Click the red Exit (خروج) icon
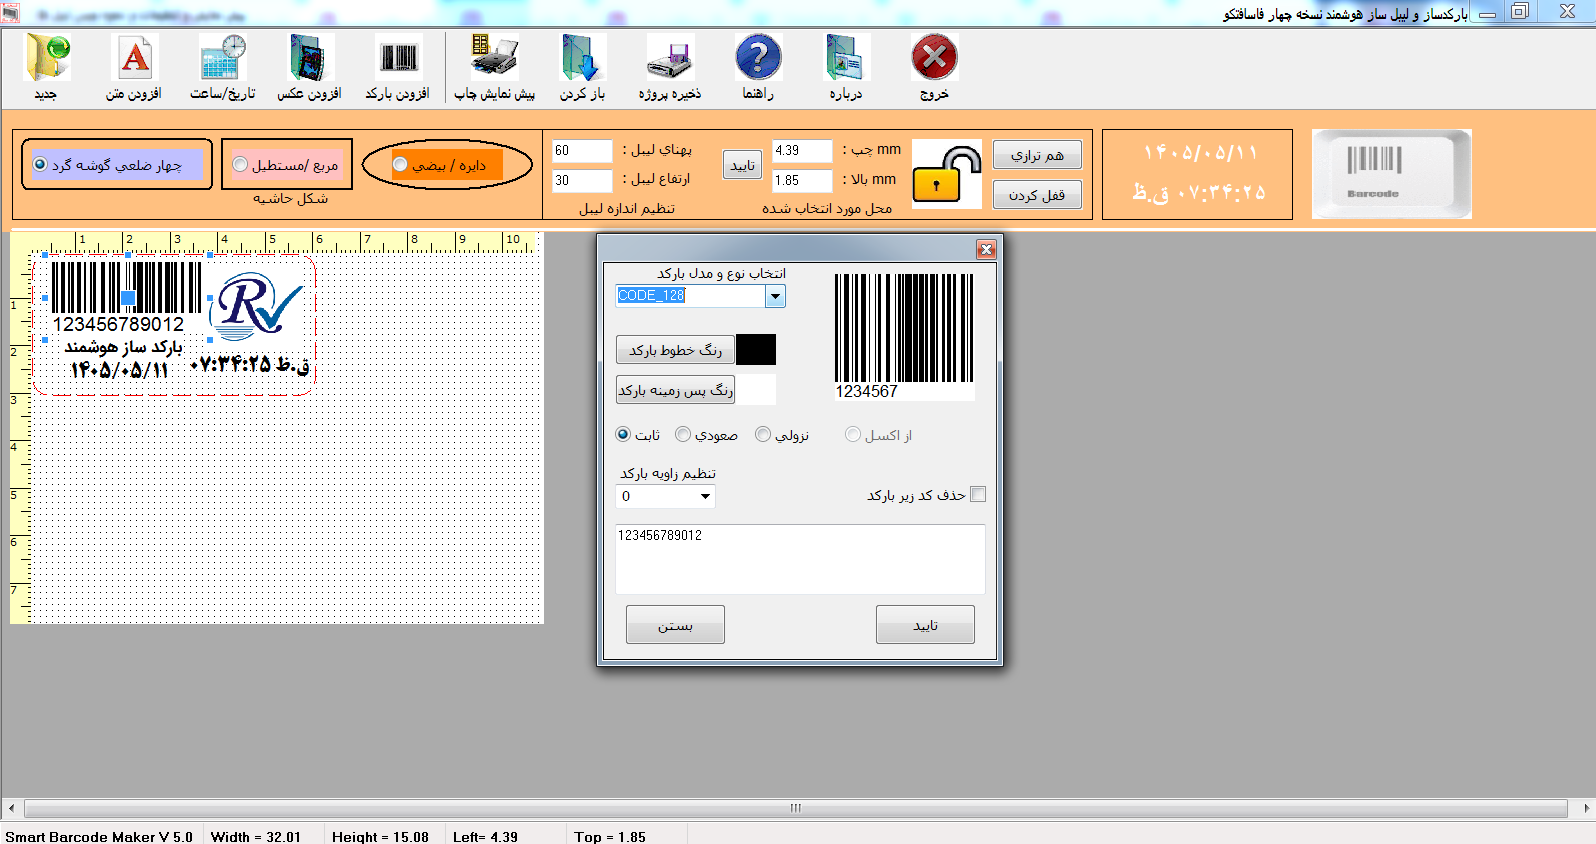 click(x=934, y=57)
